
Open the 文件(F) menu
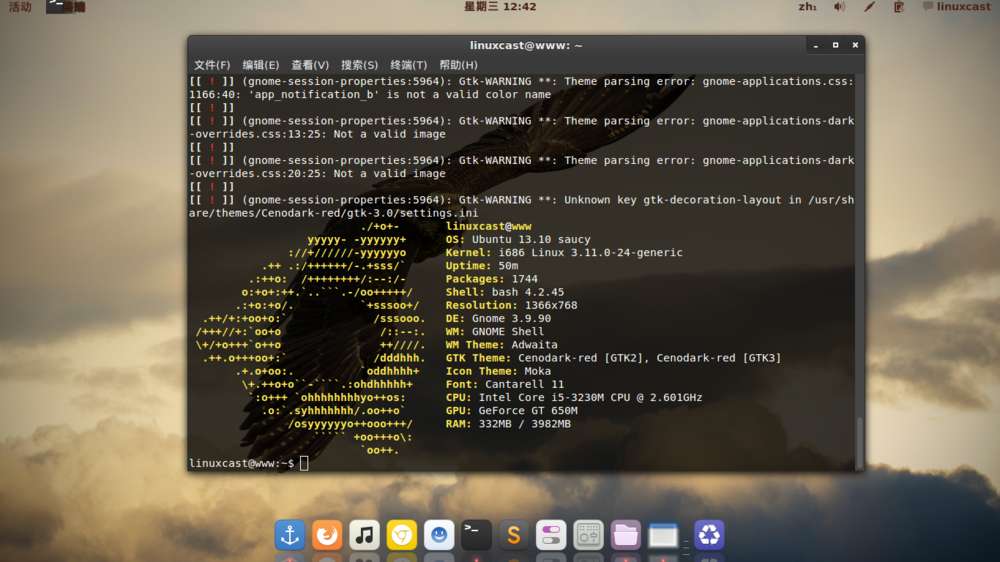click(212, 65)
